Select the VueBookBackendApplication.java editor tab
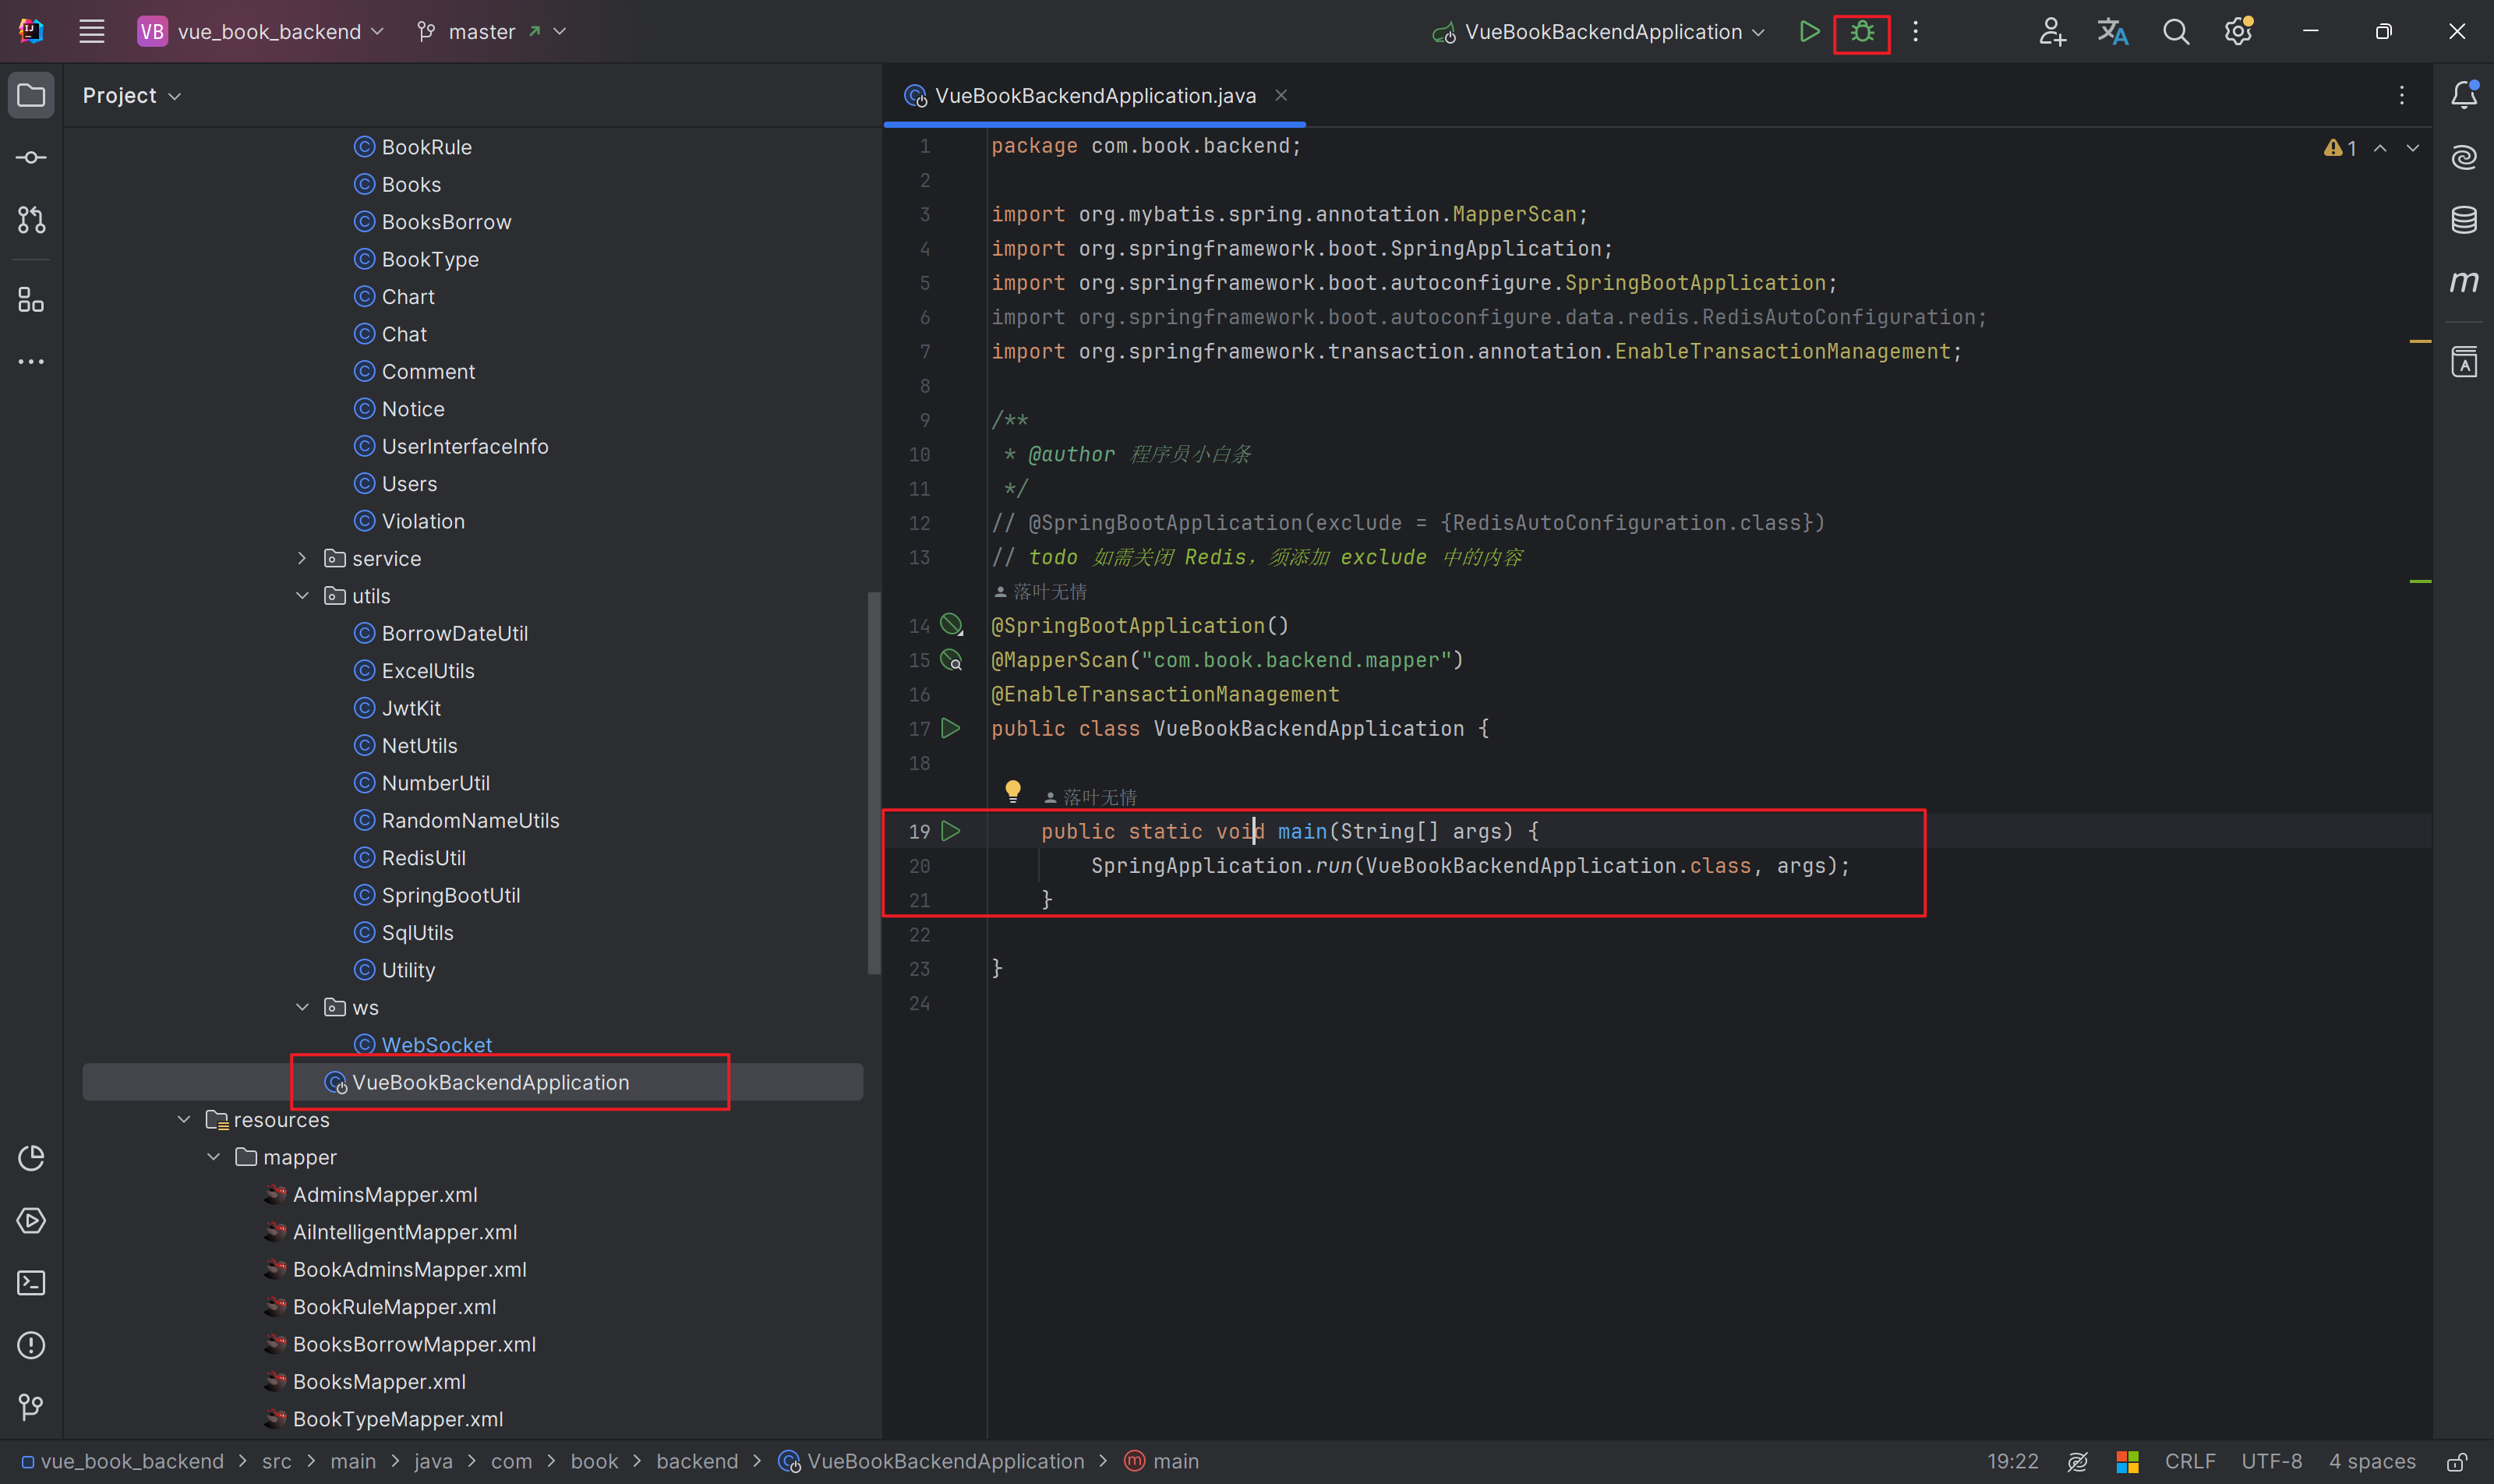2494x1484 pixels. click(x=1094, y=95)
